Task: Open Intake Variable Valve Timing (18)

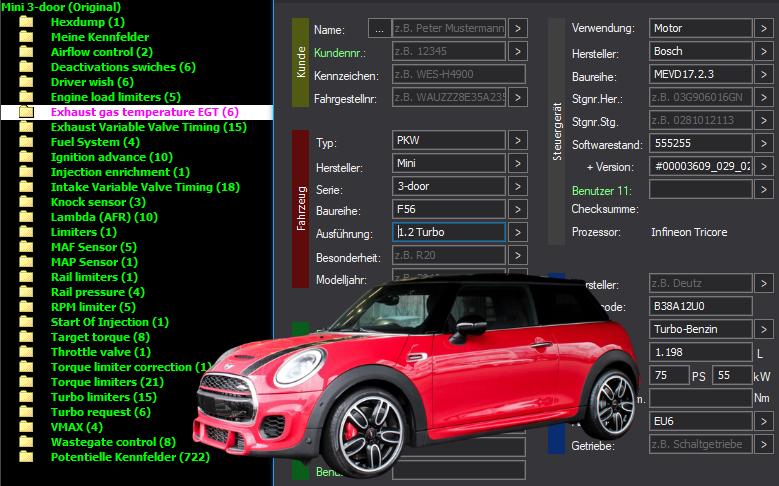Action: [x=145, y=187]
